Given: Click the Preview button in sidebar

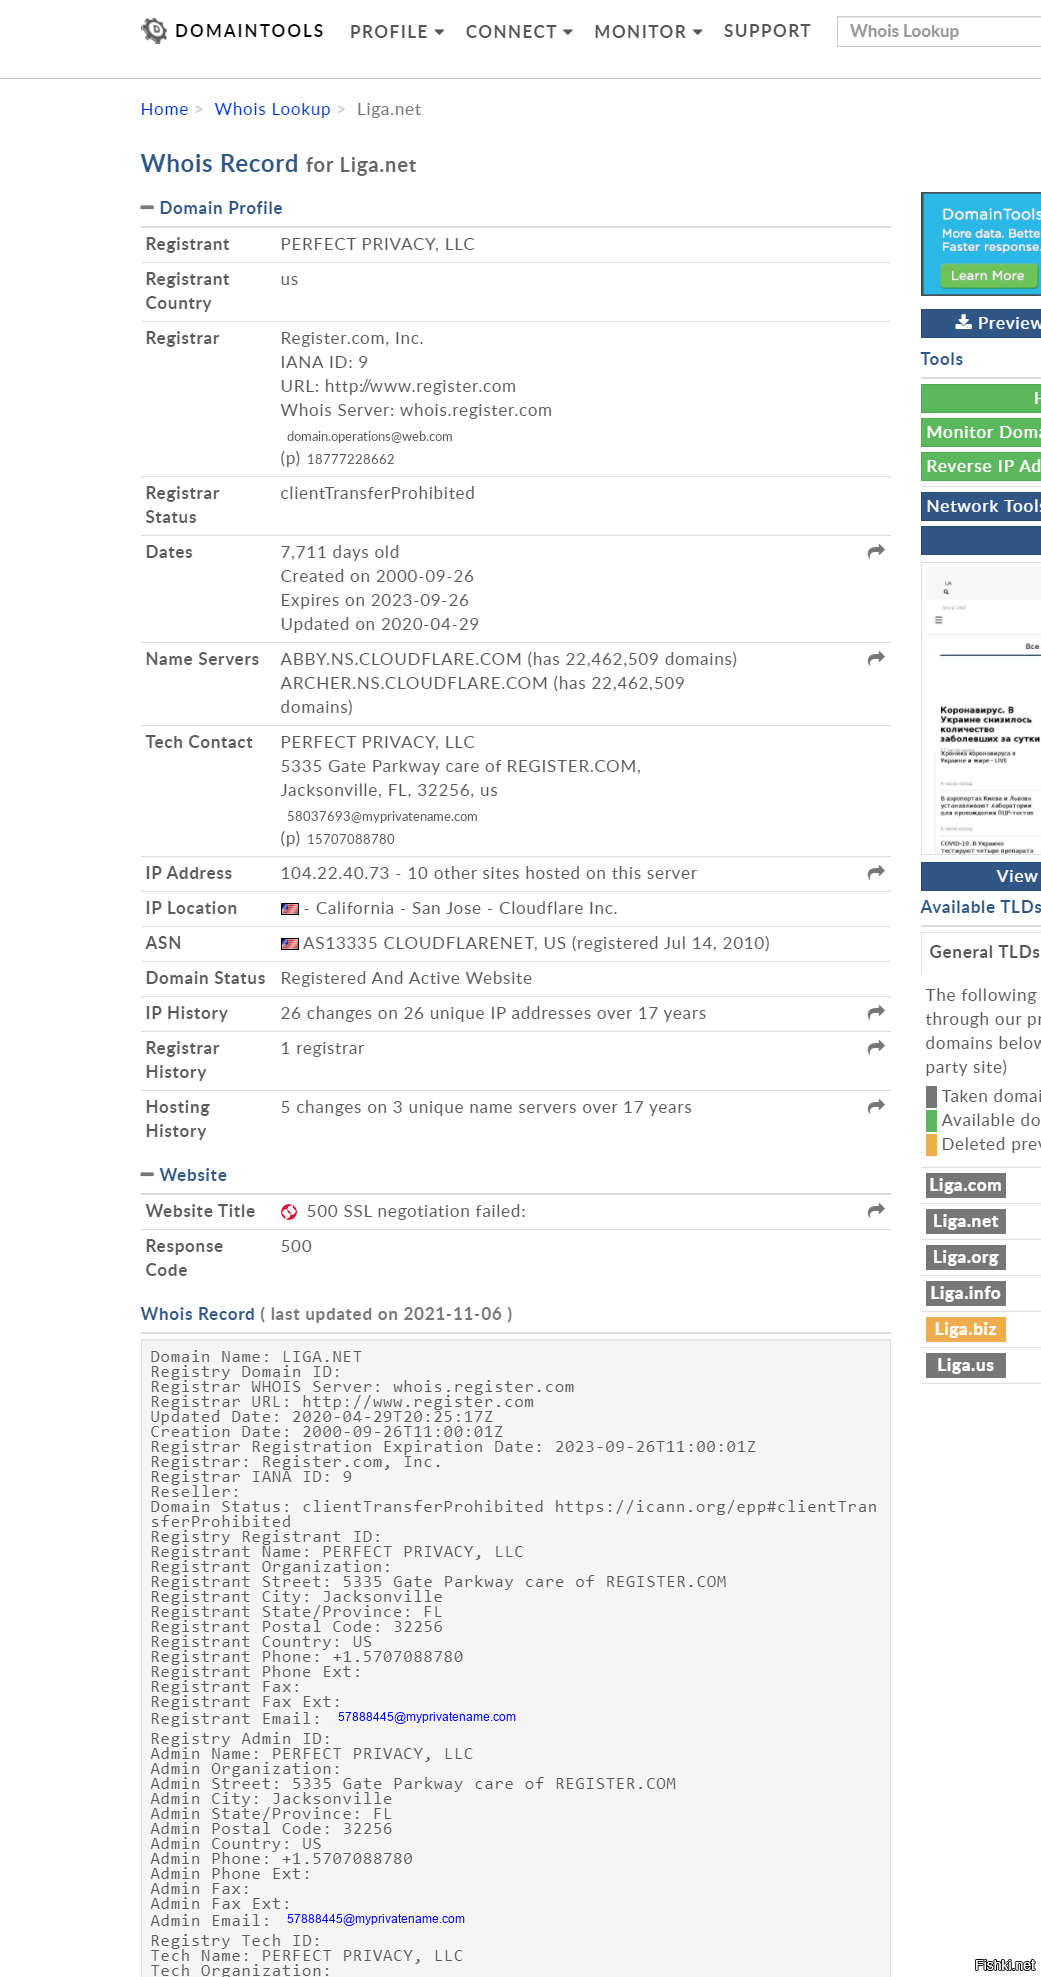Looking at the screenshot, I should (x=981, y=323).
